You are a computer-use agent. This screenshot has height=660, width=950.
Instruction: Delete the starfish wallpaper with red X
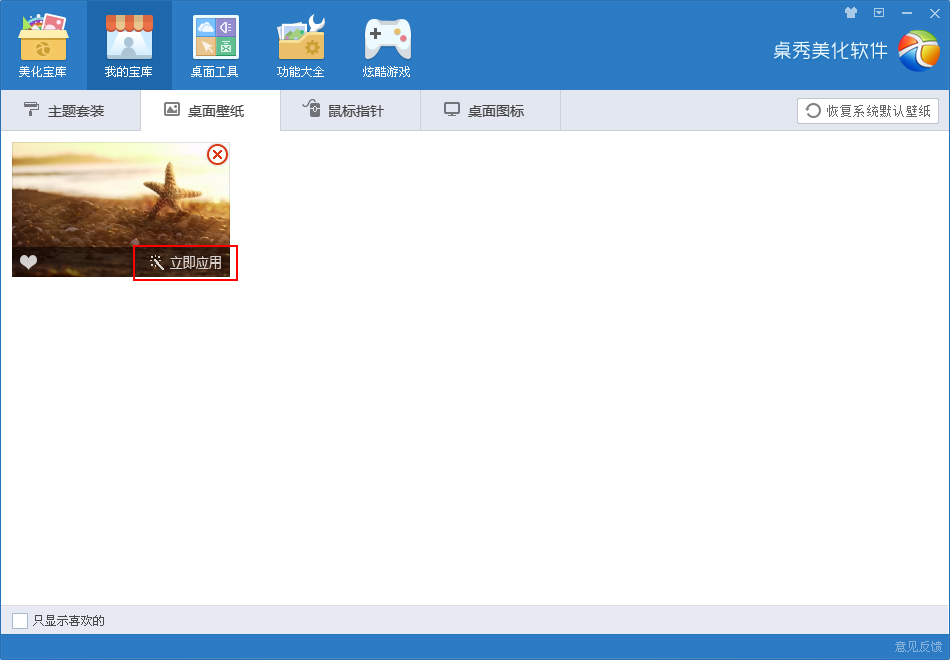pyautogui.click(x=218, y=155)
